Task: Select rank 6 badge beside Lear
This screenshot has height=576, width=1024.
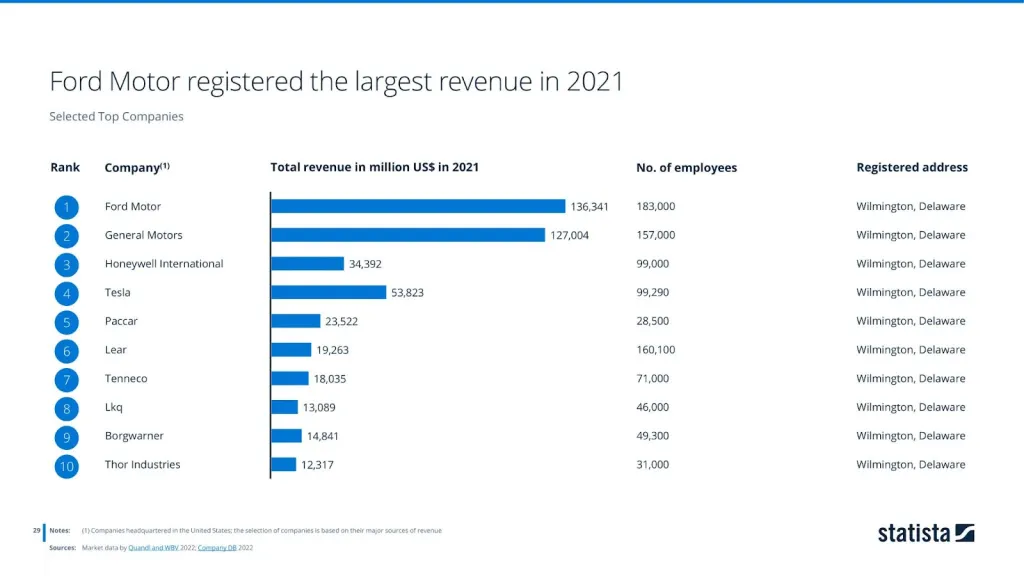Action: (66, 351)
